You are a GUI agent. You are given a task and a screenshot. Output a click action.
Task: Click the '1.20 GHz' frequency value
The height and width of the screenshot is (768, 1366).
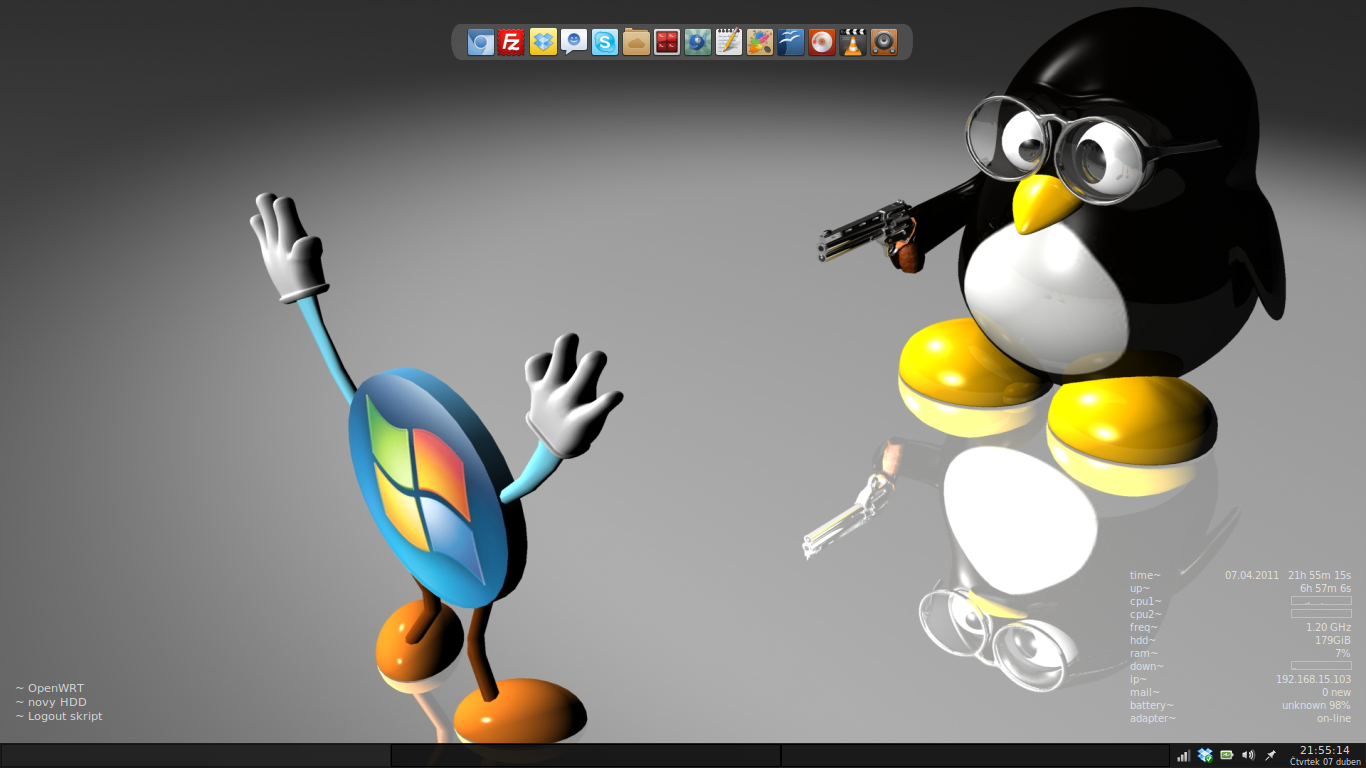[1328, 627]
